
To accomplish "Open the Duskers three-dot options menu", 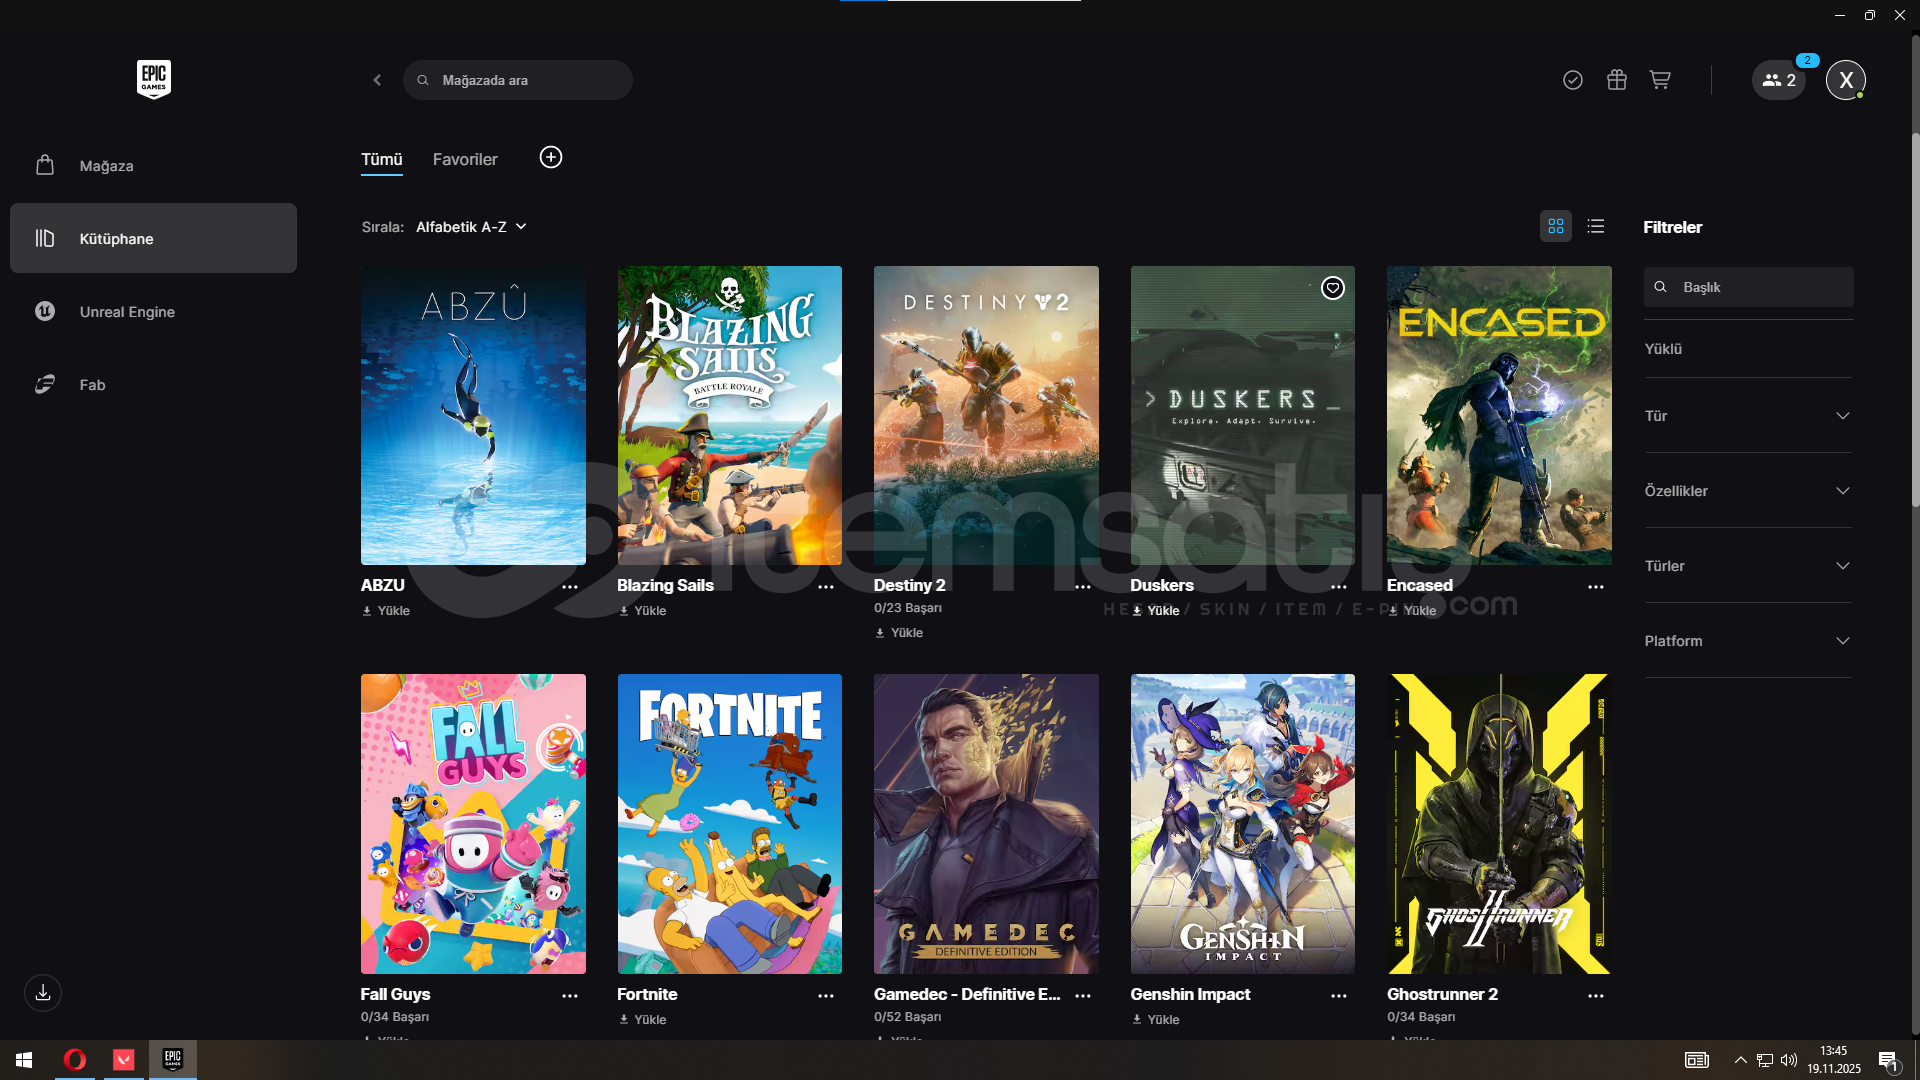I will 1338,587.
